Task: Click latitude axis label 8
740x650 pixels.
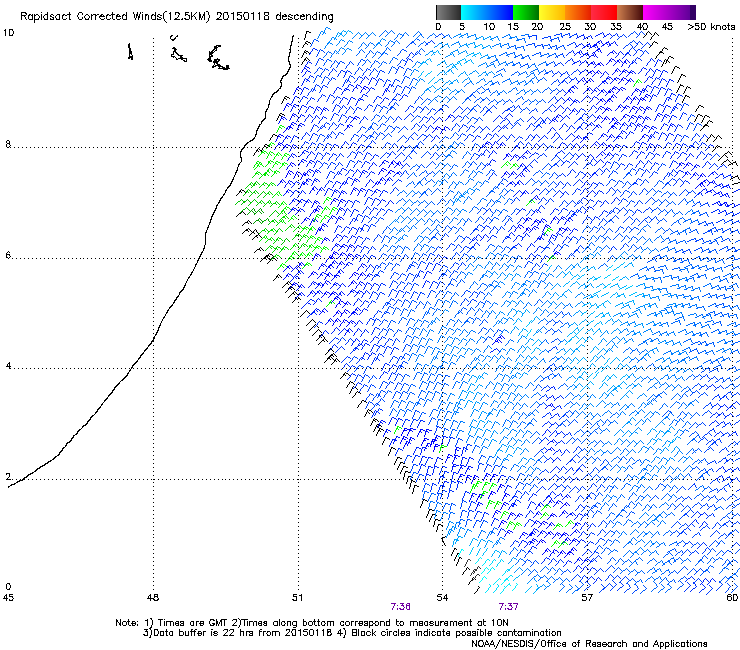Action: (8, 144)
